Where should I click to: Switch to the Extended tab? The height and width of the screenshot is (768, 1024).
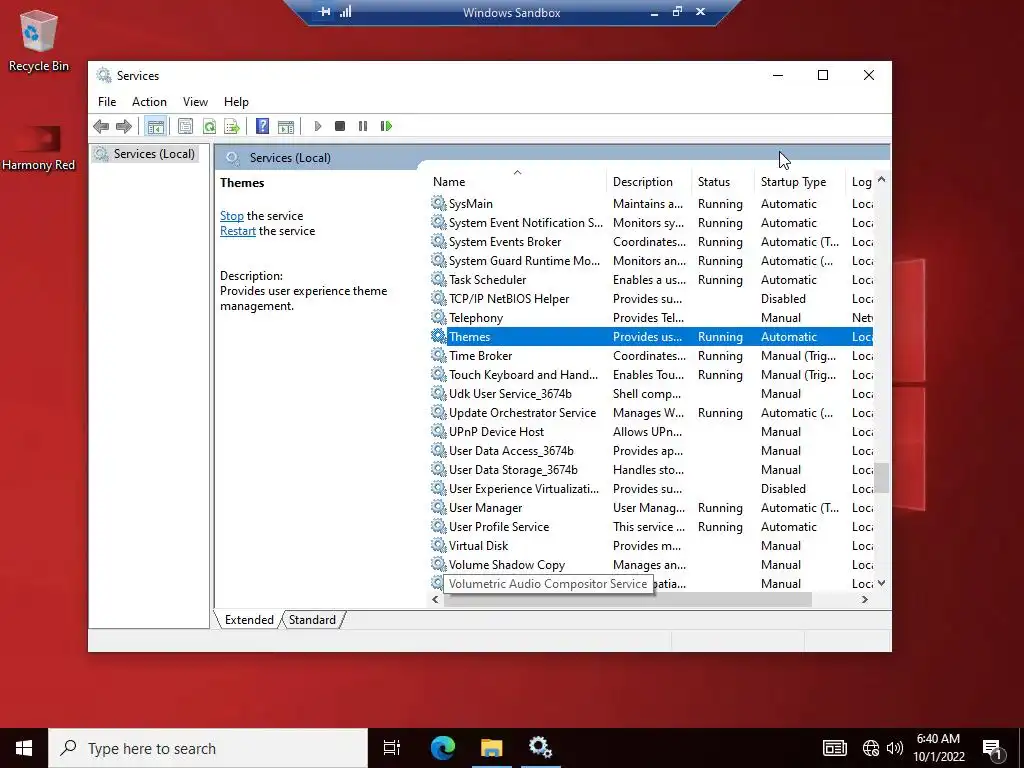pyautogui.click(x=249, y=620)
